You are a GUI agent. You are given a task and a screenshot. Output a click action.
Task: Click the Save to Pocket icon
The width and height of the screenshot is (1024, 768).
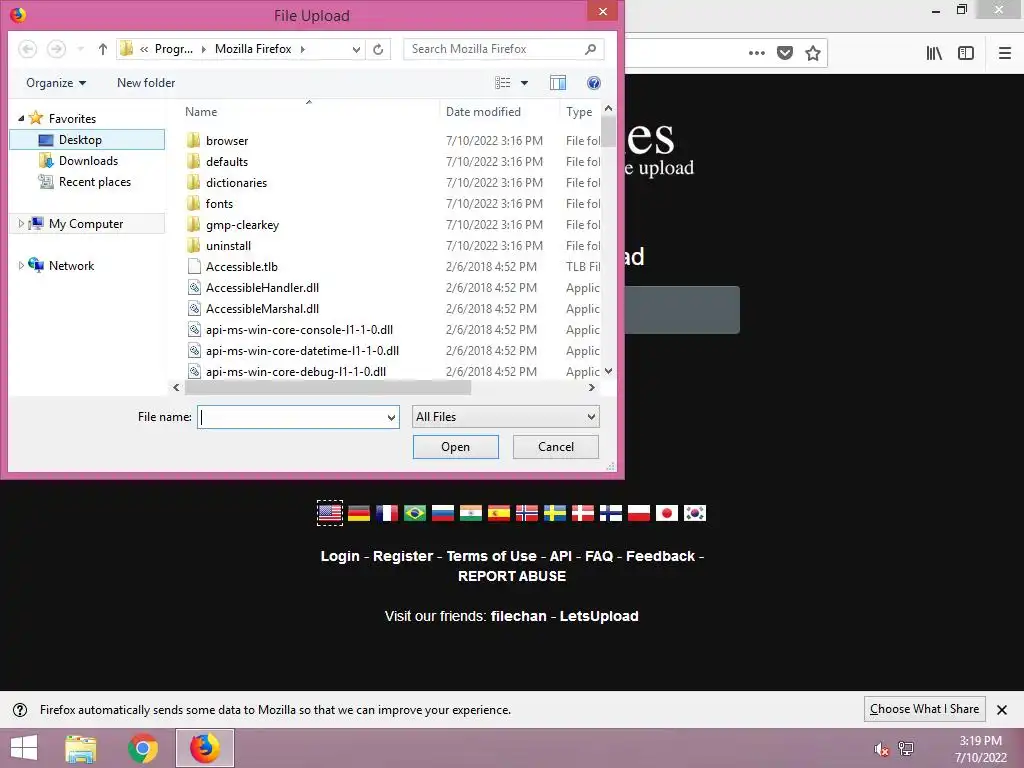(x=785, y=53)
